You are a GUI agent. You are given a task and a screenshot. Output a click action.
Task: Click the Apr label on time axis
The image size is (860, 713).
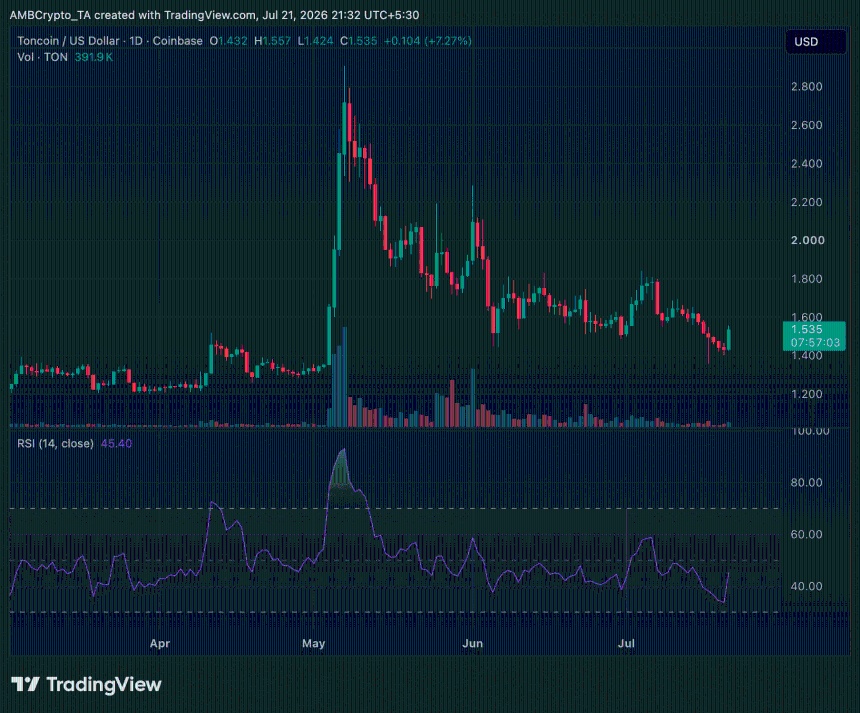[160, 643]
